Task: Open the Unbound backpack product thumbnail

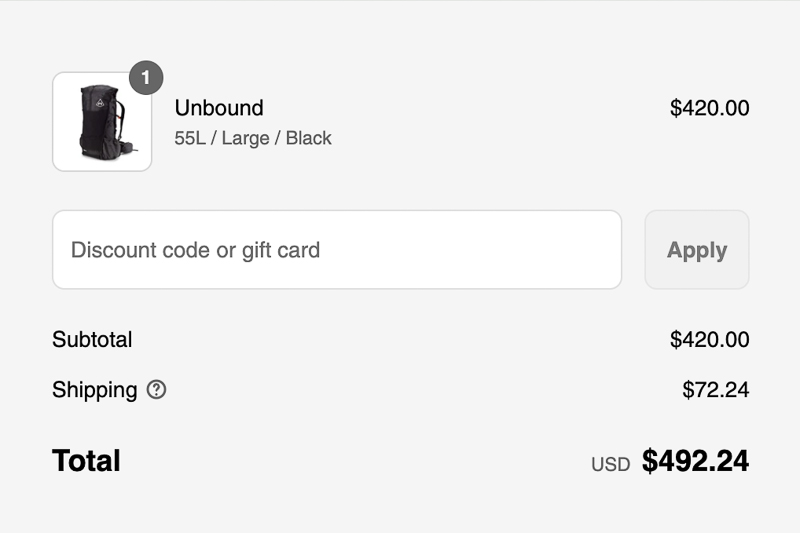Action: (x=102, y=121)
